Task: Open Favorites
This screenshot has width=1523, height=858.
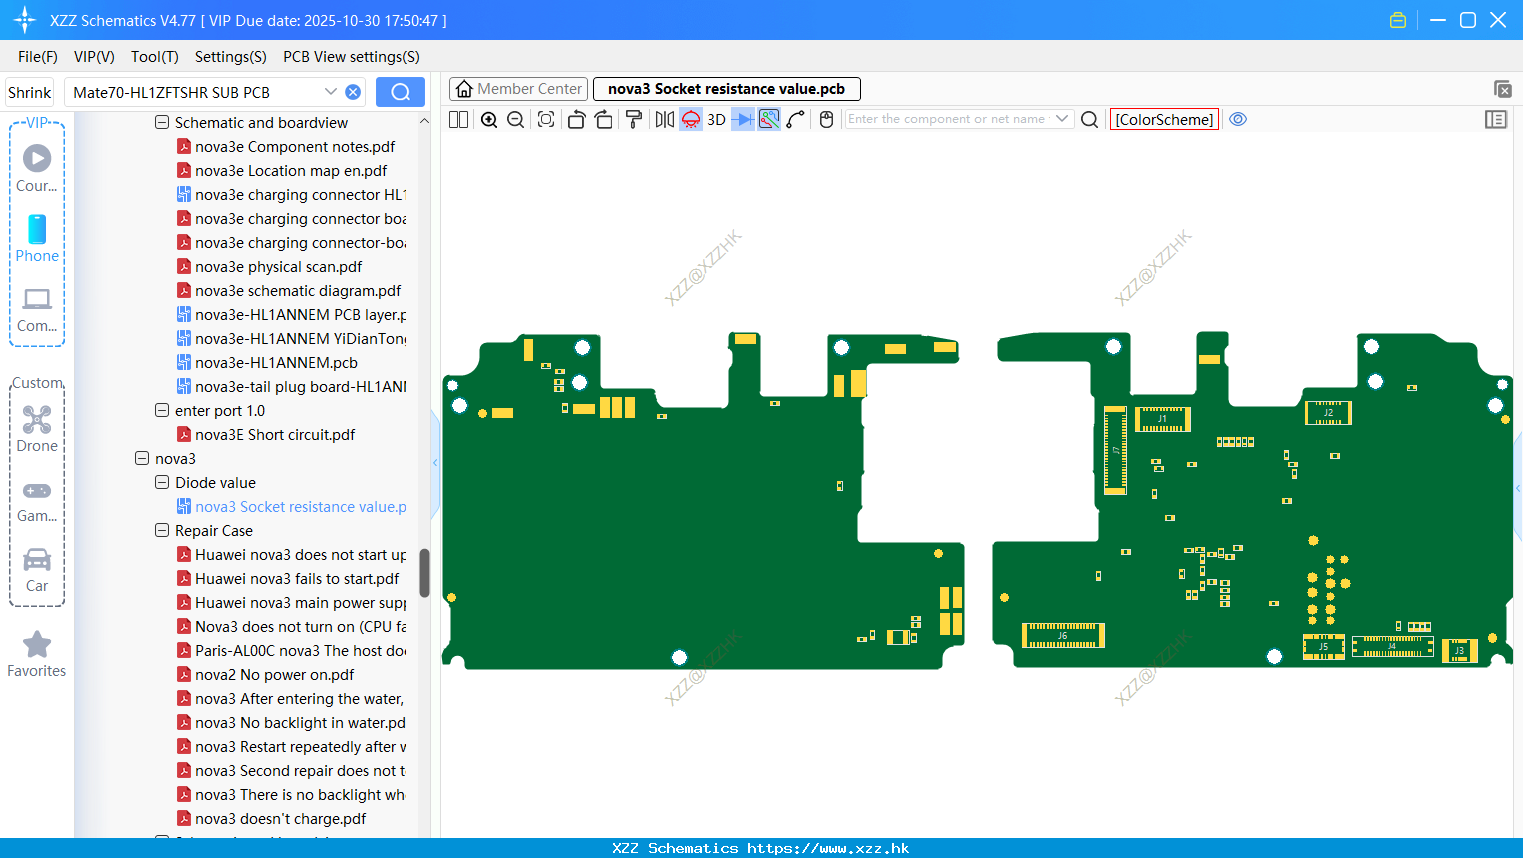Action: coord(37,654)
